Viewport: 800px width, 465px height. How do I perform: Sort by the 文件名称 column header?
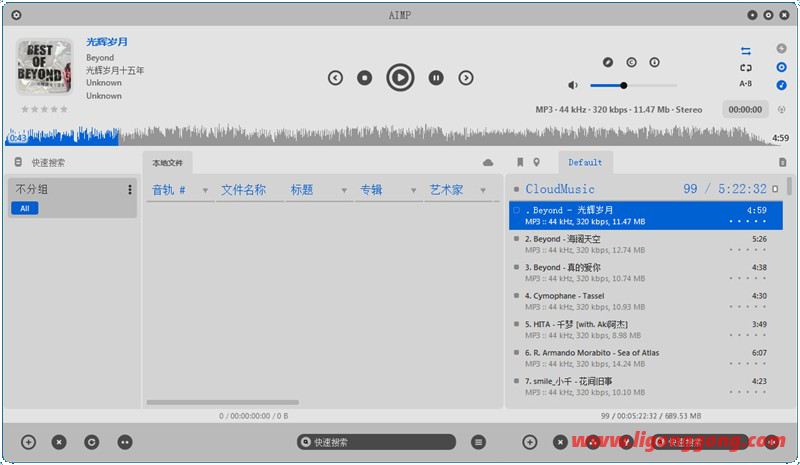point(243,190)
